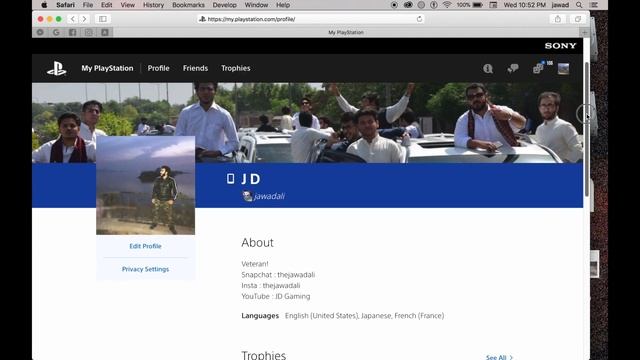
Task: Open the Google favorite in the bookmarks bar
Action: [56, 32]
